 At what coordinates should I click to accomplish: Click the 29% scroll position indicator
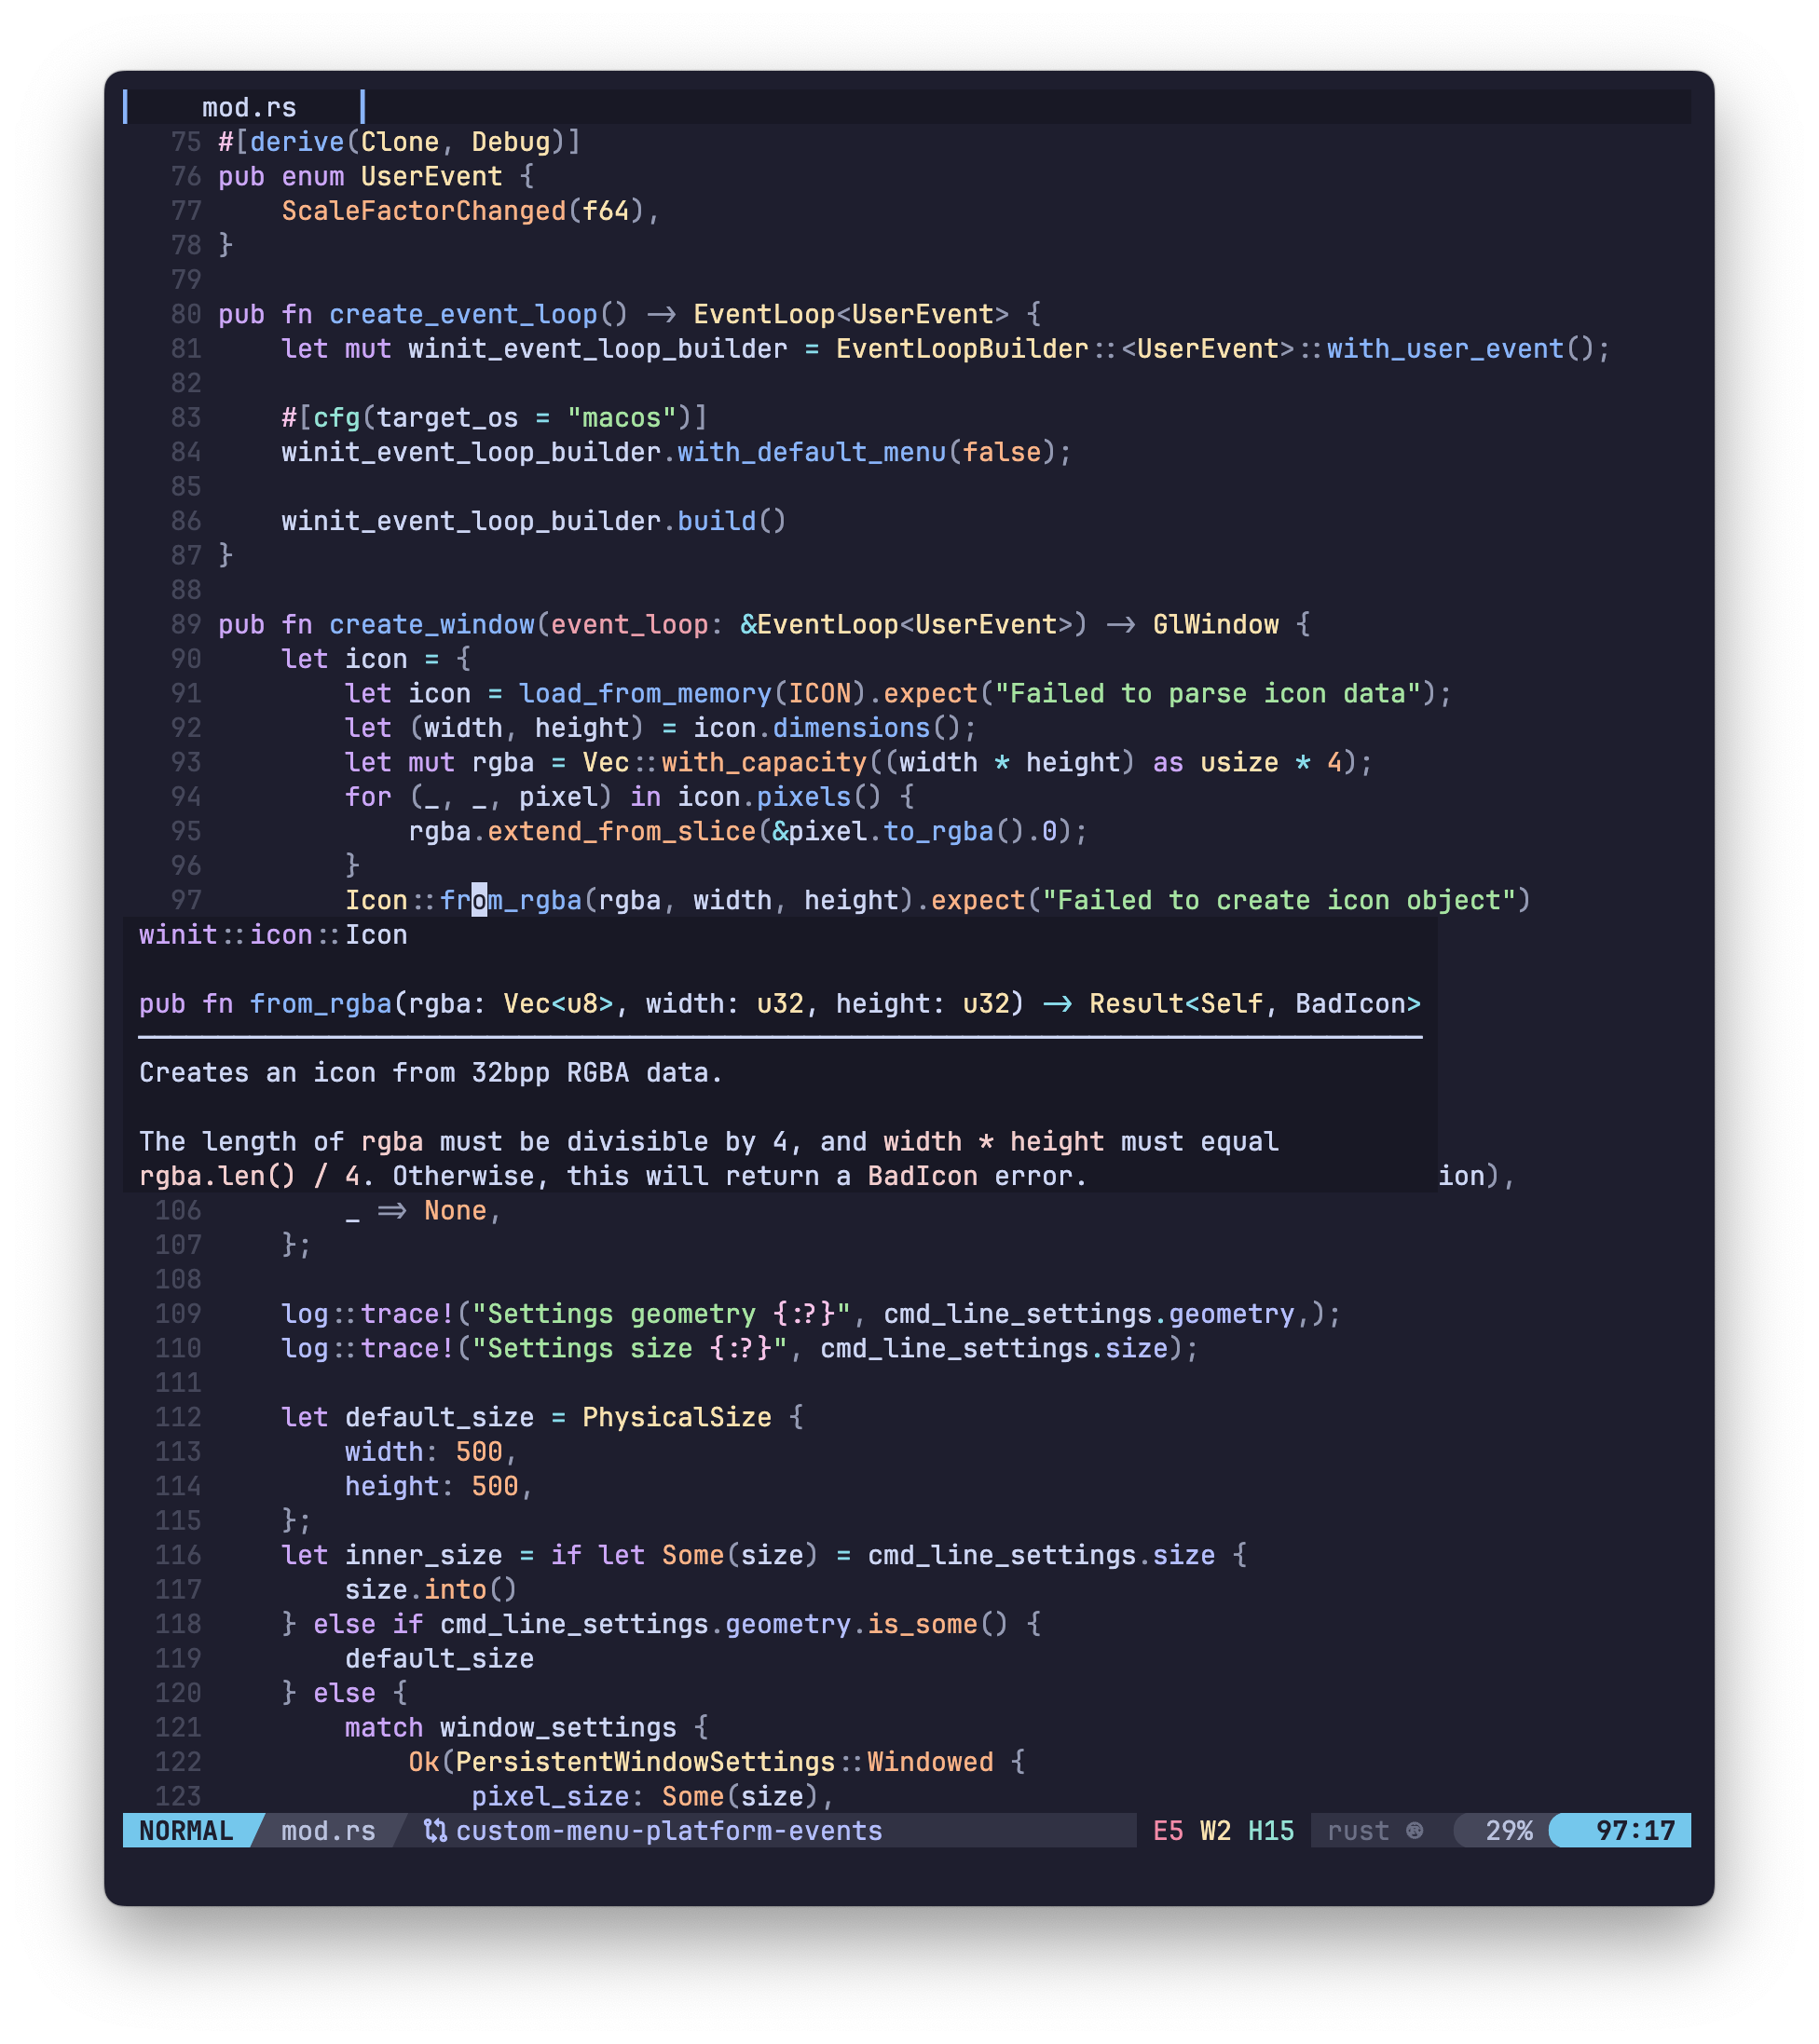1508,1830
